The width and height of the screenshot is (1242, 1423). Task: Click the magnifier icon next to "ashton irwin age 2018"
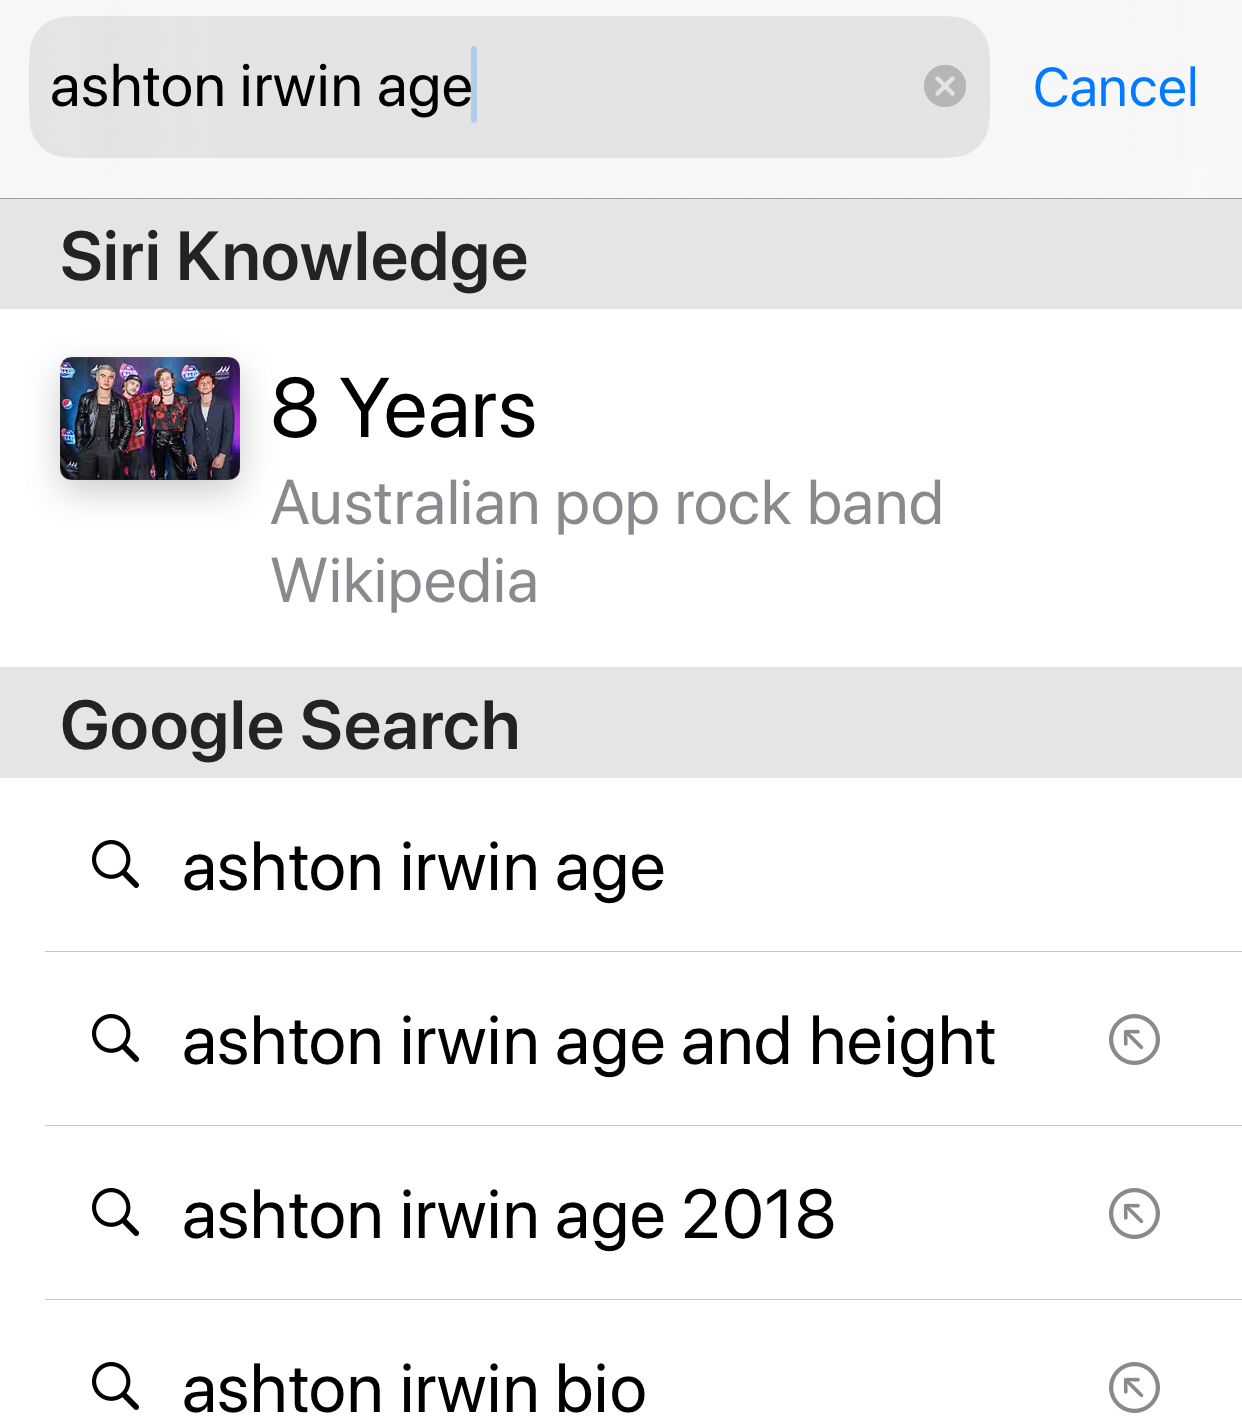117,1214
